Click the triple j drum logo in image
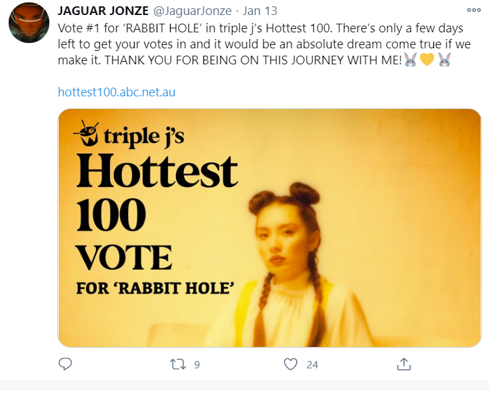 click(87, 133)
